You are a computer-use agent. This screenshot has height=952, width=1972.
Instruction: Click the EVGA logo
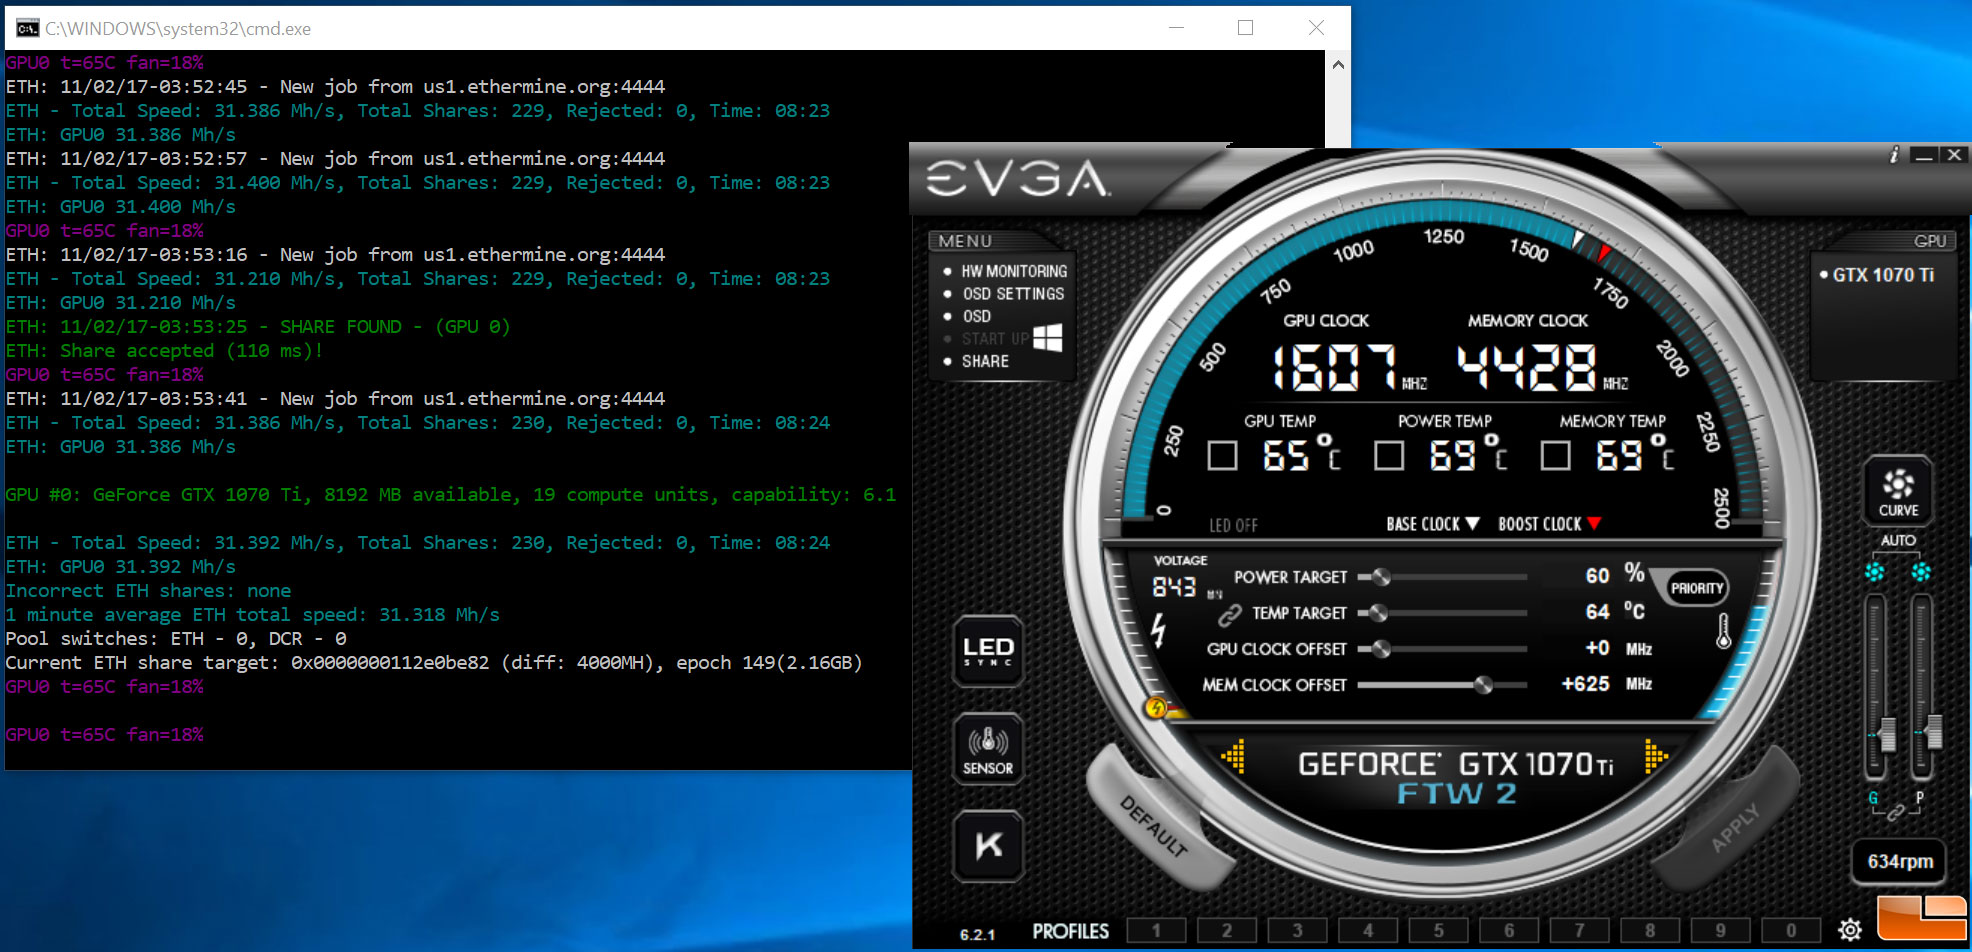coord(1017,179)
